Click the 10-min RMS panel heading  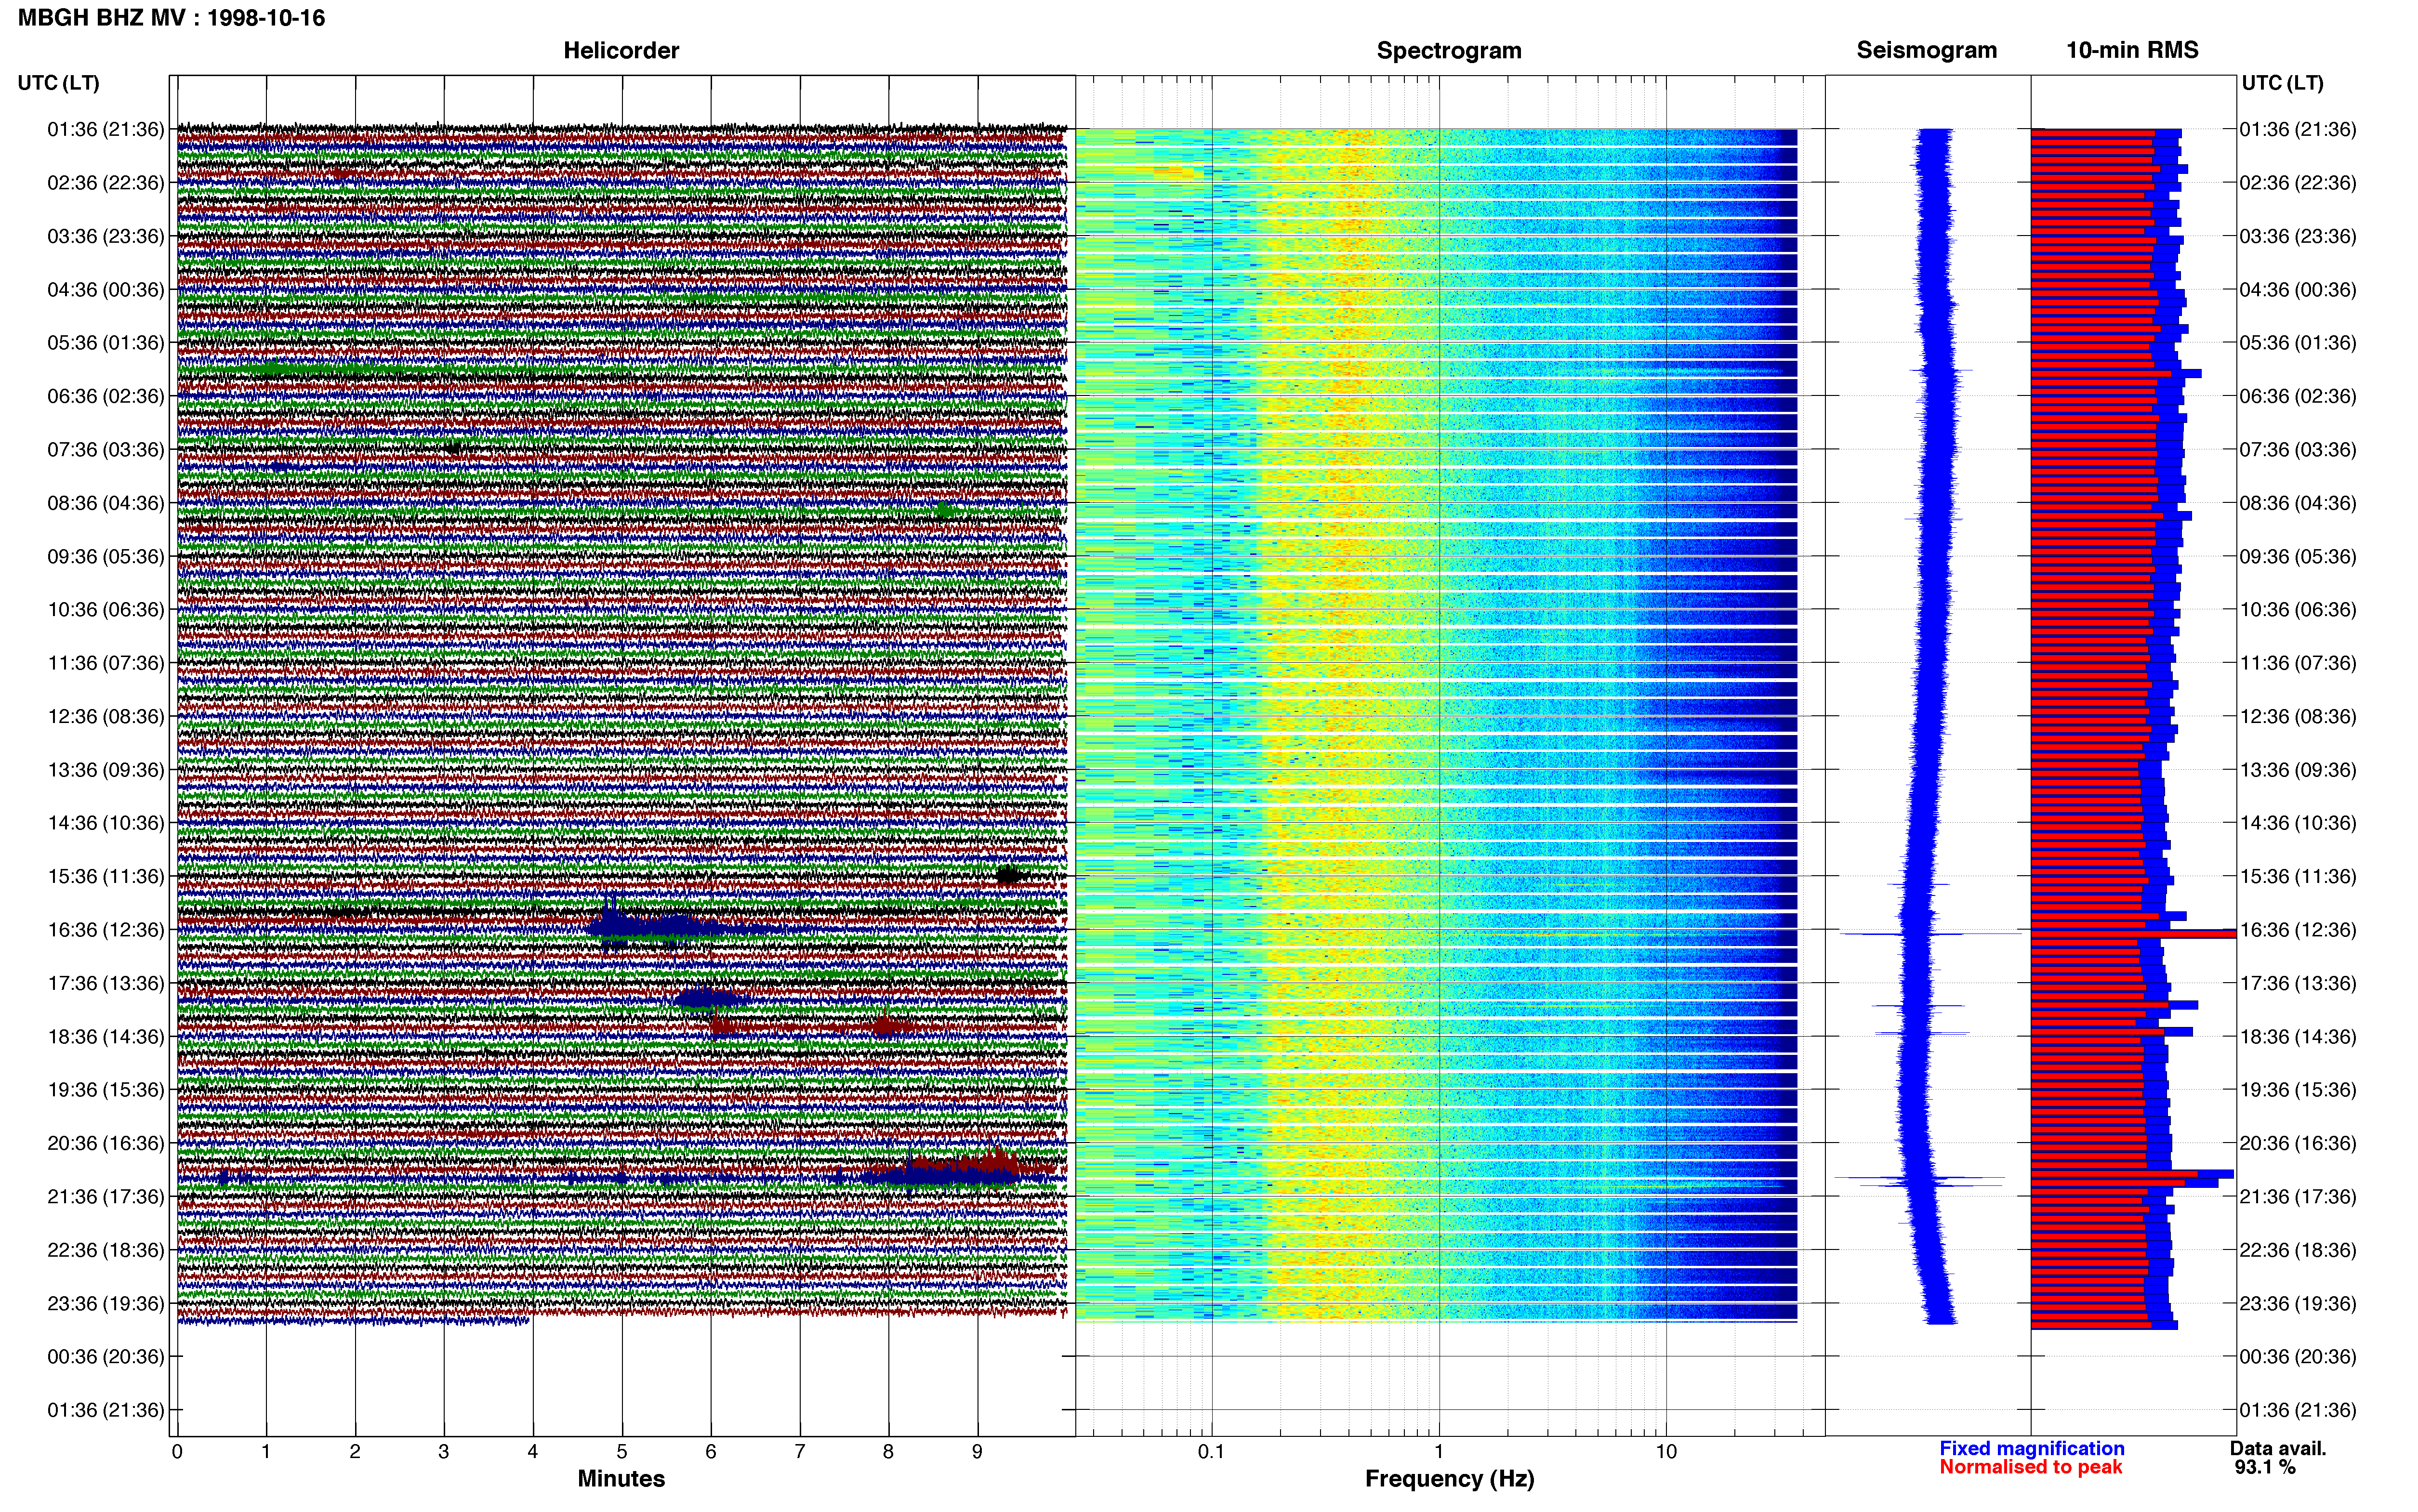[2132, 51]
